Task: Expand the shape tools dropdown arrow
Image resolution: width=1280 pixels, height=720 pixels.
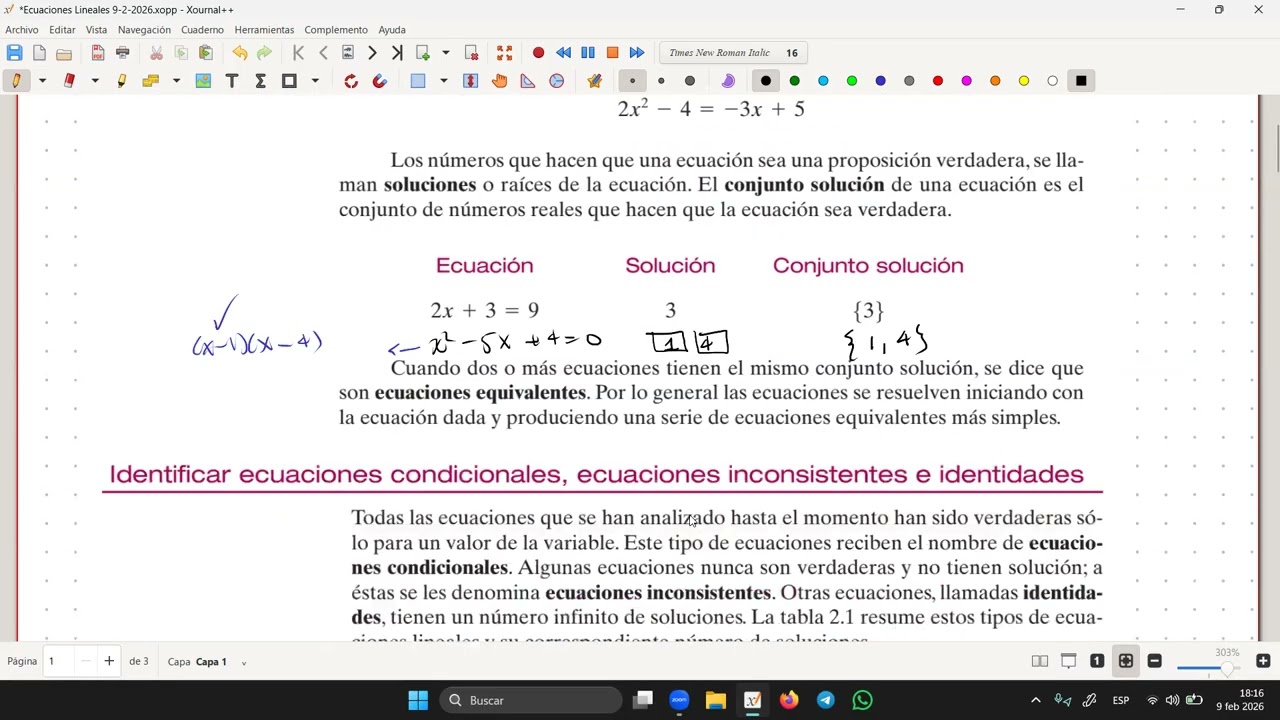Action: click(x=315, y=81)
